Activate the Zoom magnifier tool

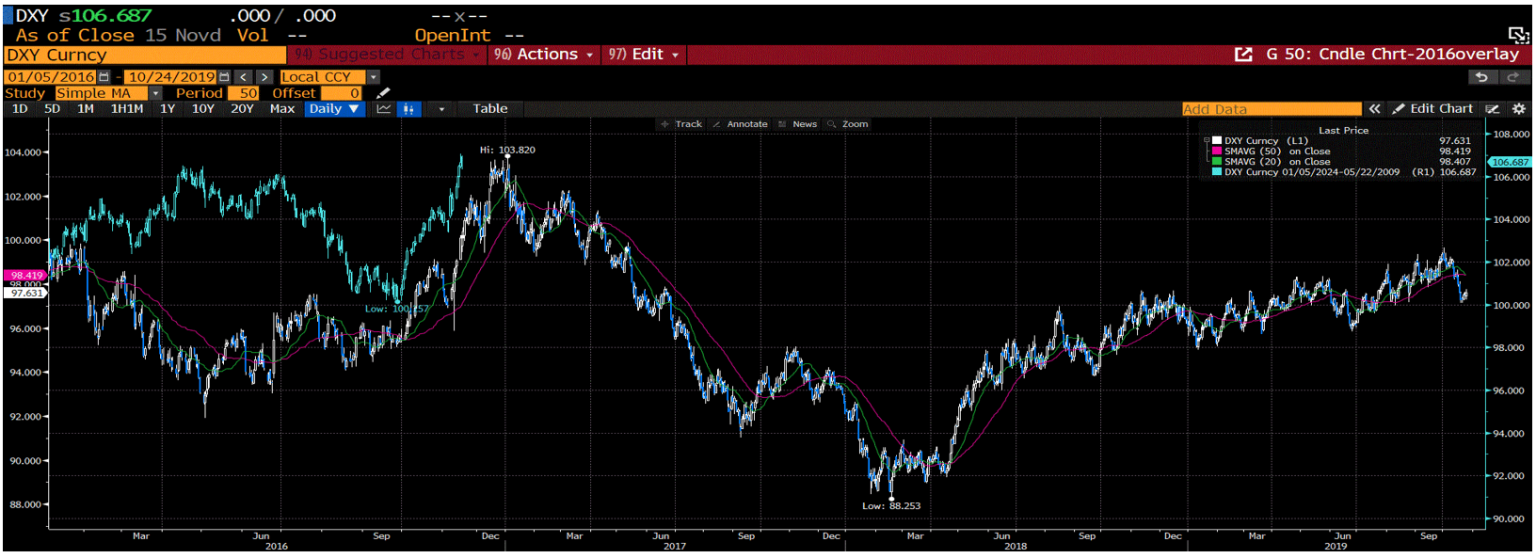pos(847,124)
